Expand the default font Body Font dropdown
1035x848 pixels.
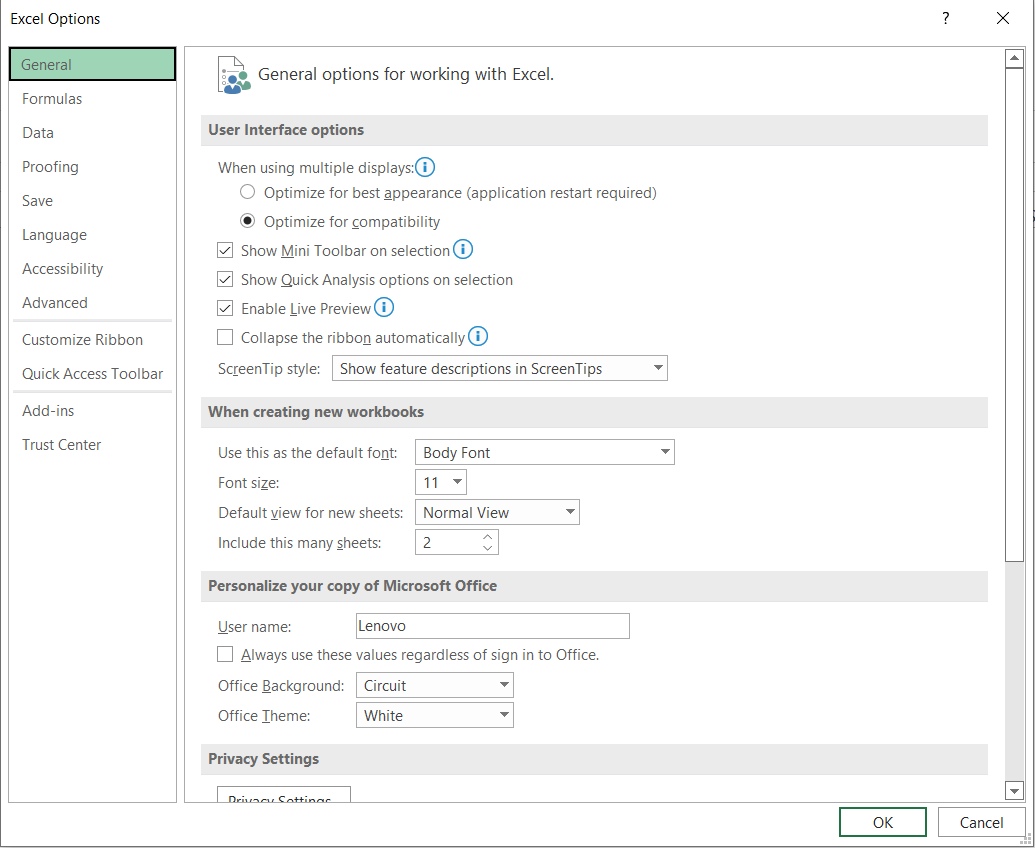click(x=544, y=453)
